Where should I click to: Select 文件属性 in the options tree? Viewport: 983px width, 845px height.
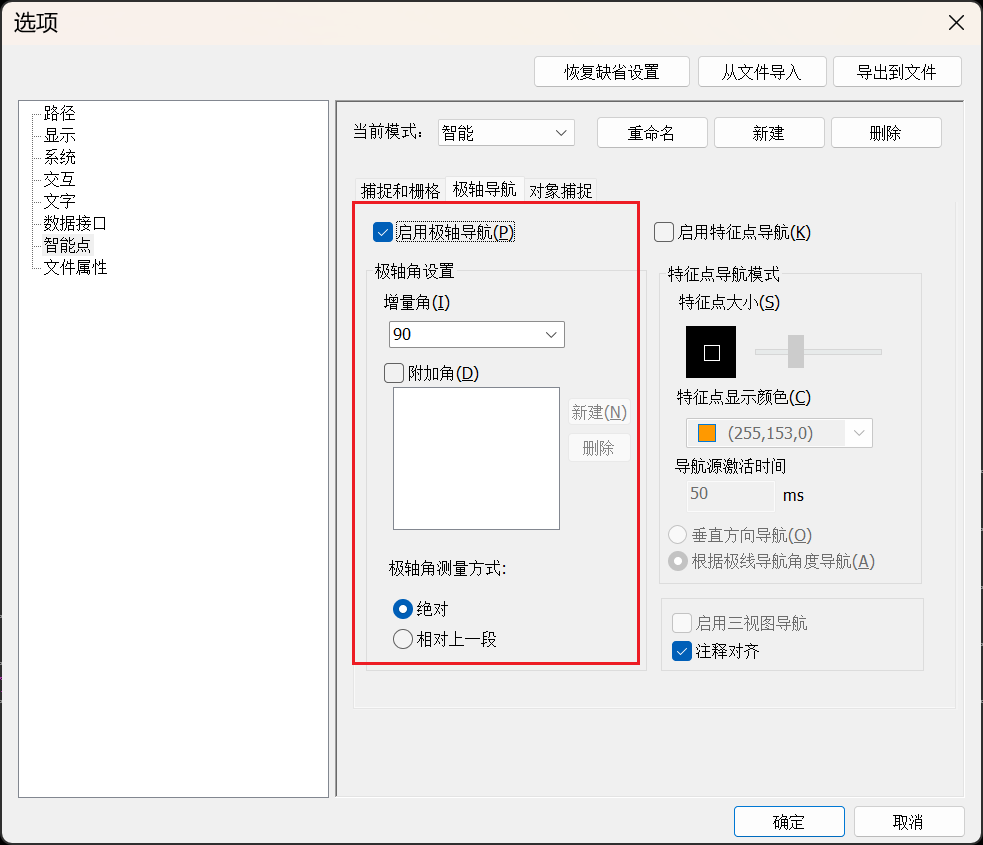pos(75,268)
